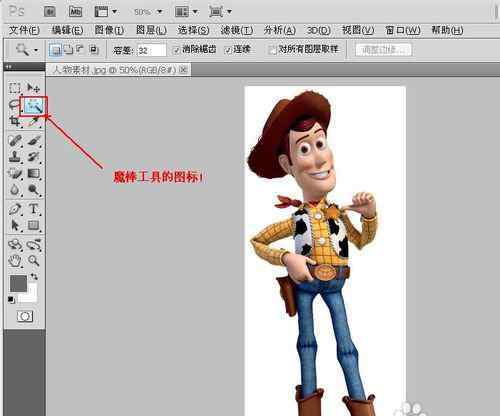Viewport: 500px width, 416px height.
Task: Toggle 消除锯齿 anti-alias checkbox
Action: point(176,50)
